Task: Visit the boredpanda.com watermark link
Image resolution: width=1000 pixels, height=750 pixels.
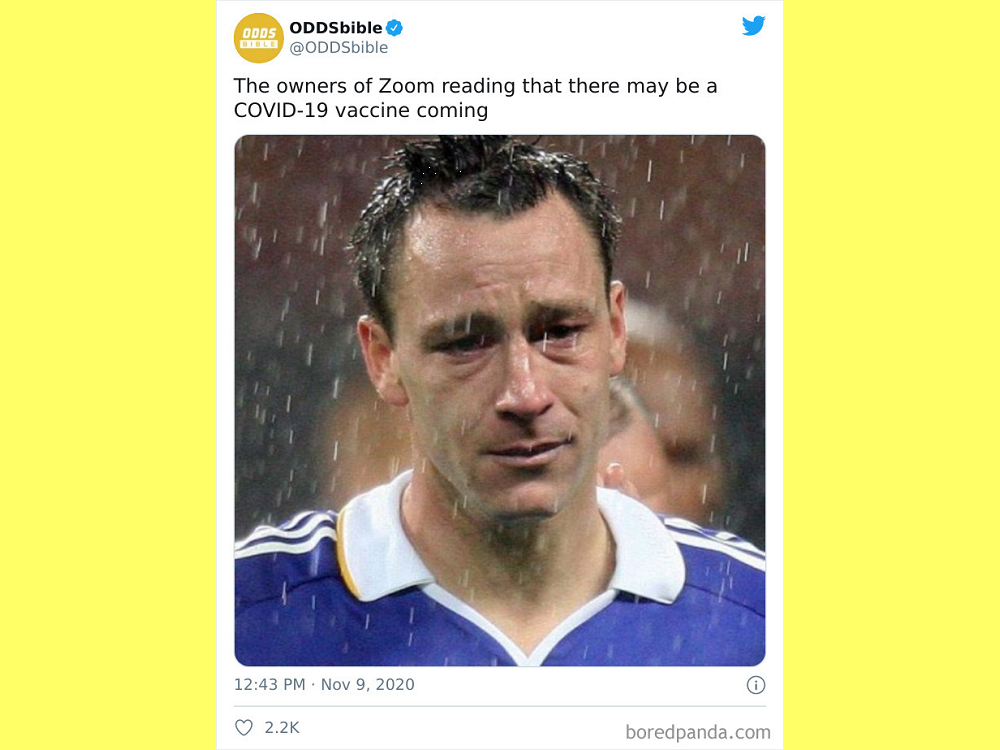Action: [698, 732]
